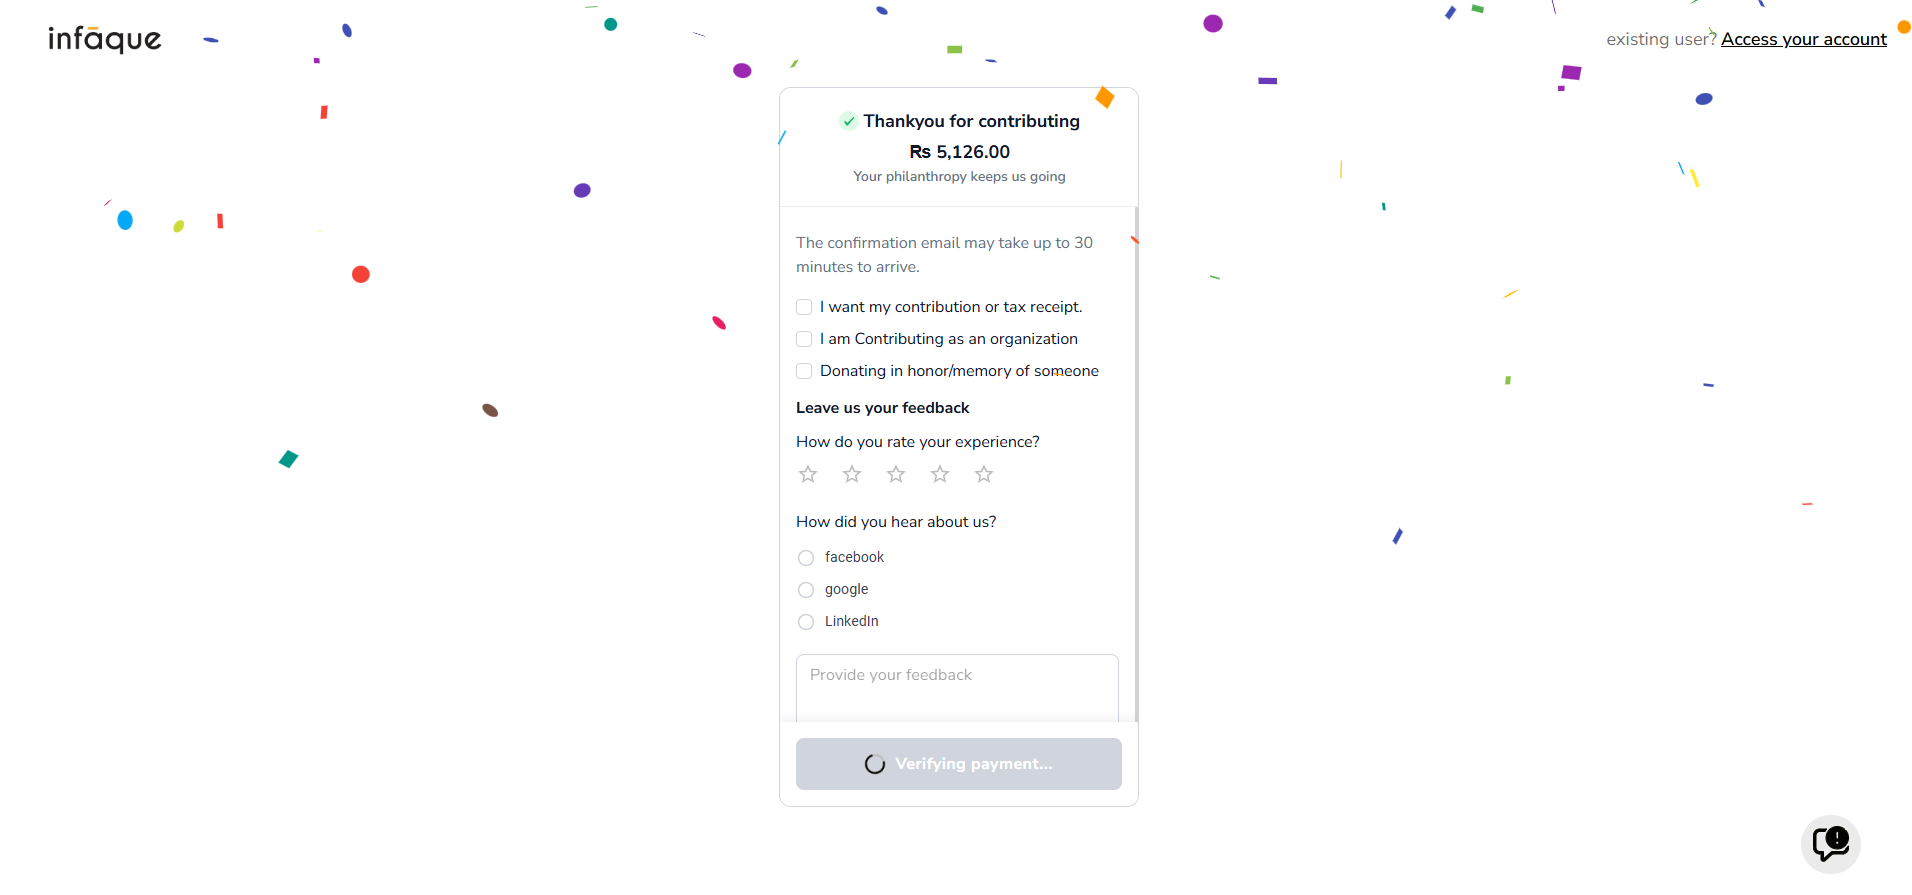Rate experience with the first star

pos(808,474)
